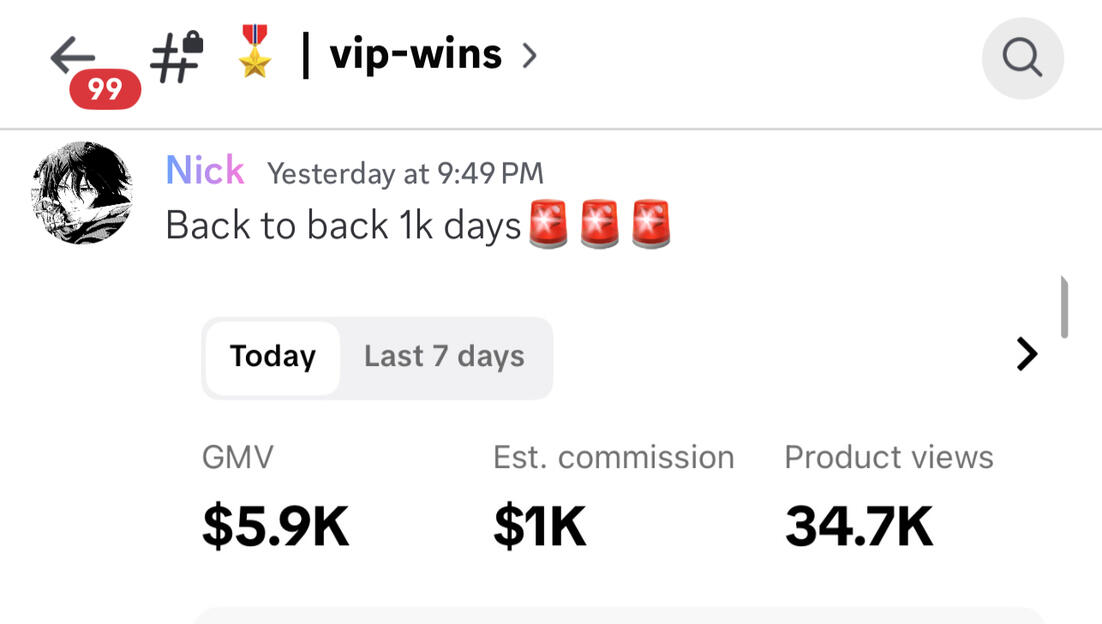Click the message text Back to back 1k days
1102x624 pixels.
(340, 224)
